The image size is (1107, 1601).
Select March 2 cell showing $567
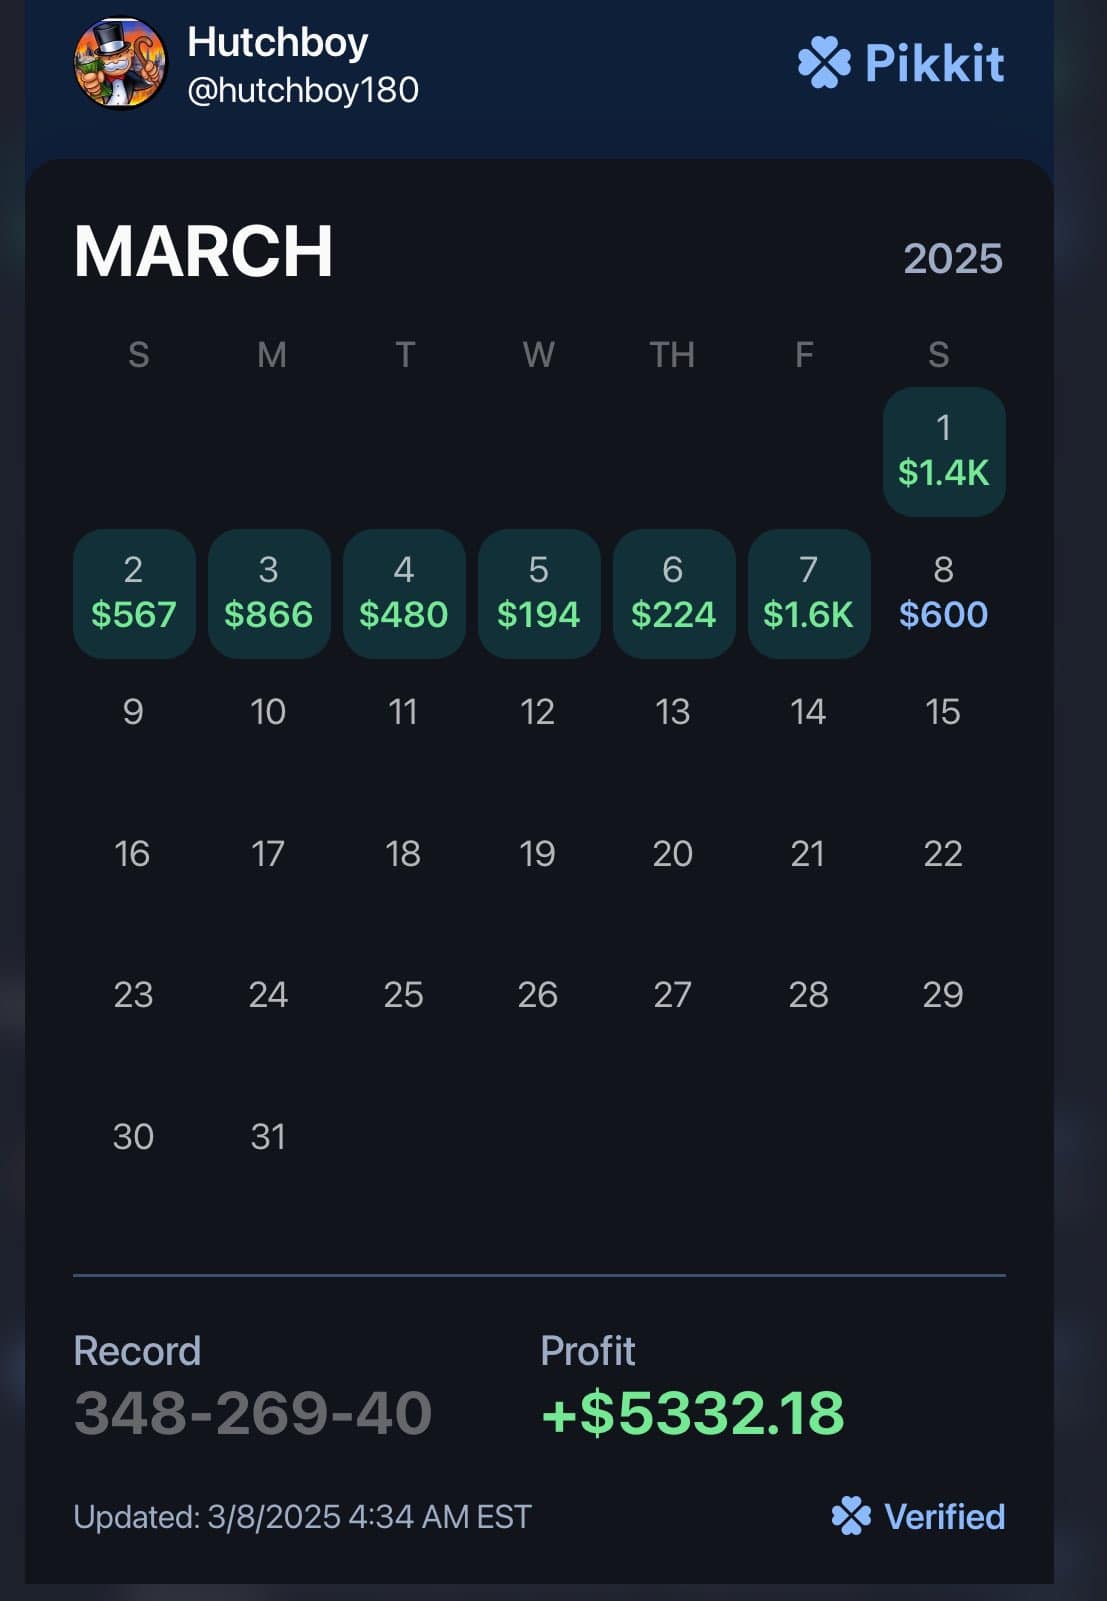pos(134,594)
